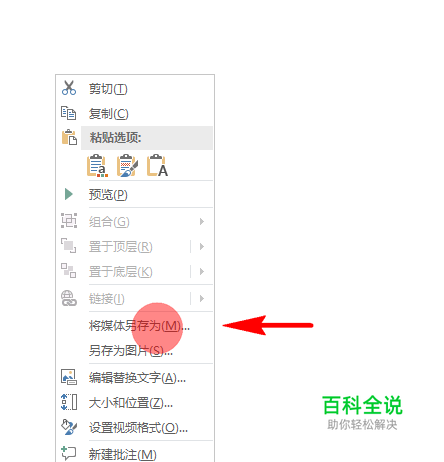
Task: Expand the 组合(G) submenu arrow
Action: click(x=202, y=221)
